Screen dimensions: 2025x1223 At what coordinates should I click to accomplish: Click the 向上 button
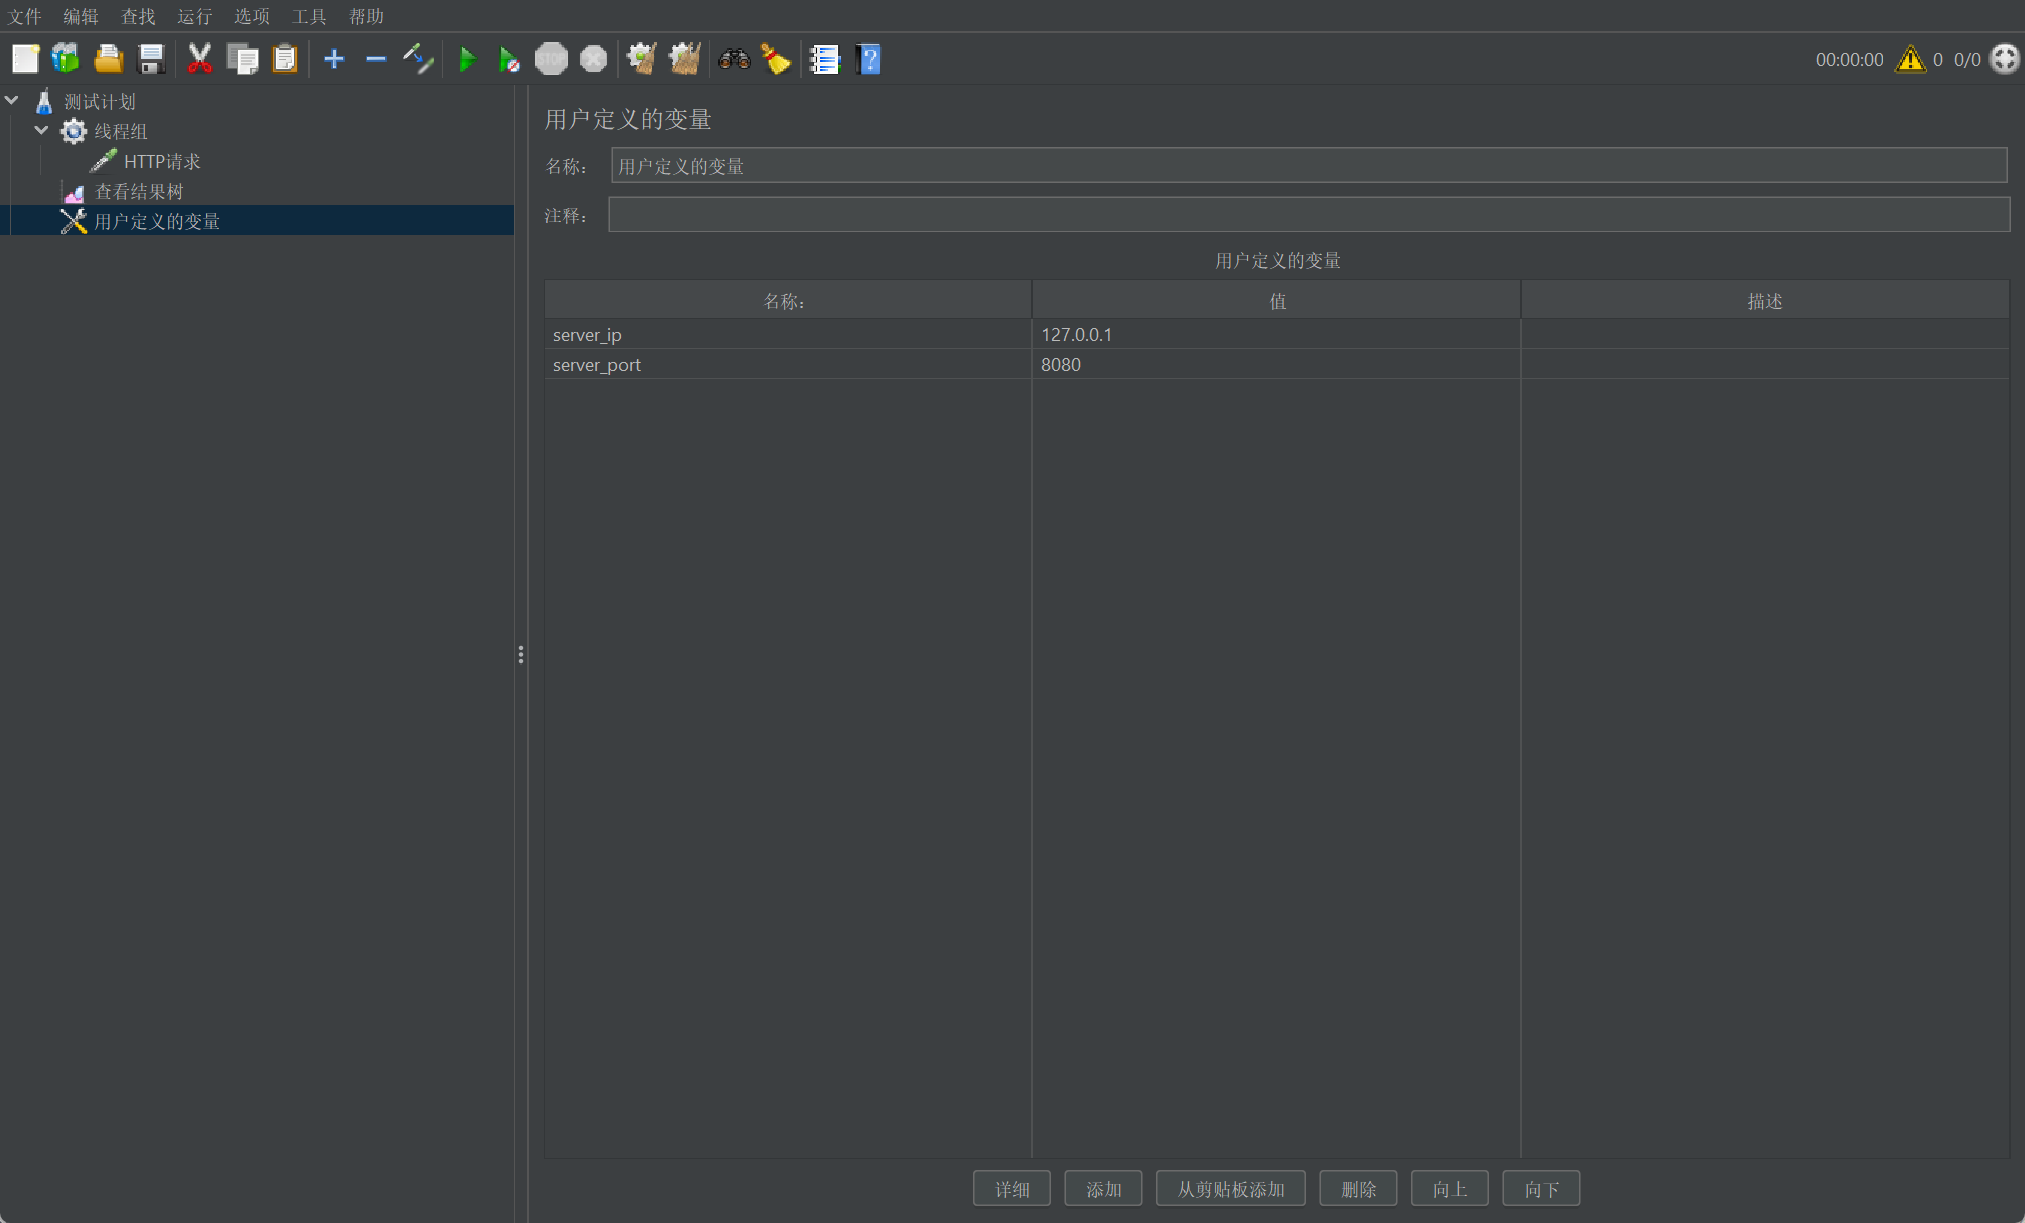pos(1450,1189)
